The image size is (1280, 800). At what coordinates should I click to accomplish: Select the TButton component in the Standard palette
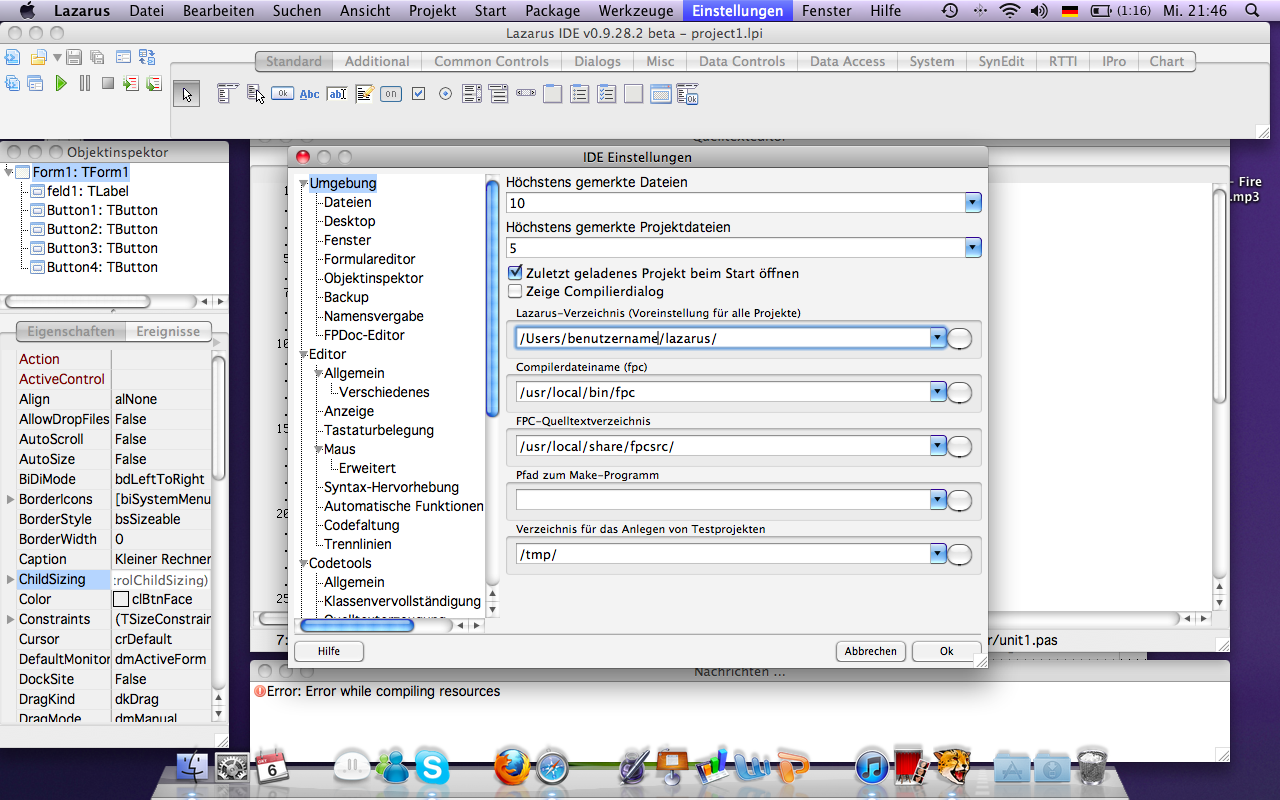282,94
